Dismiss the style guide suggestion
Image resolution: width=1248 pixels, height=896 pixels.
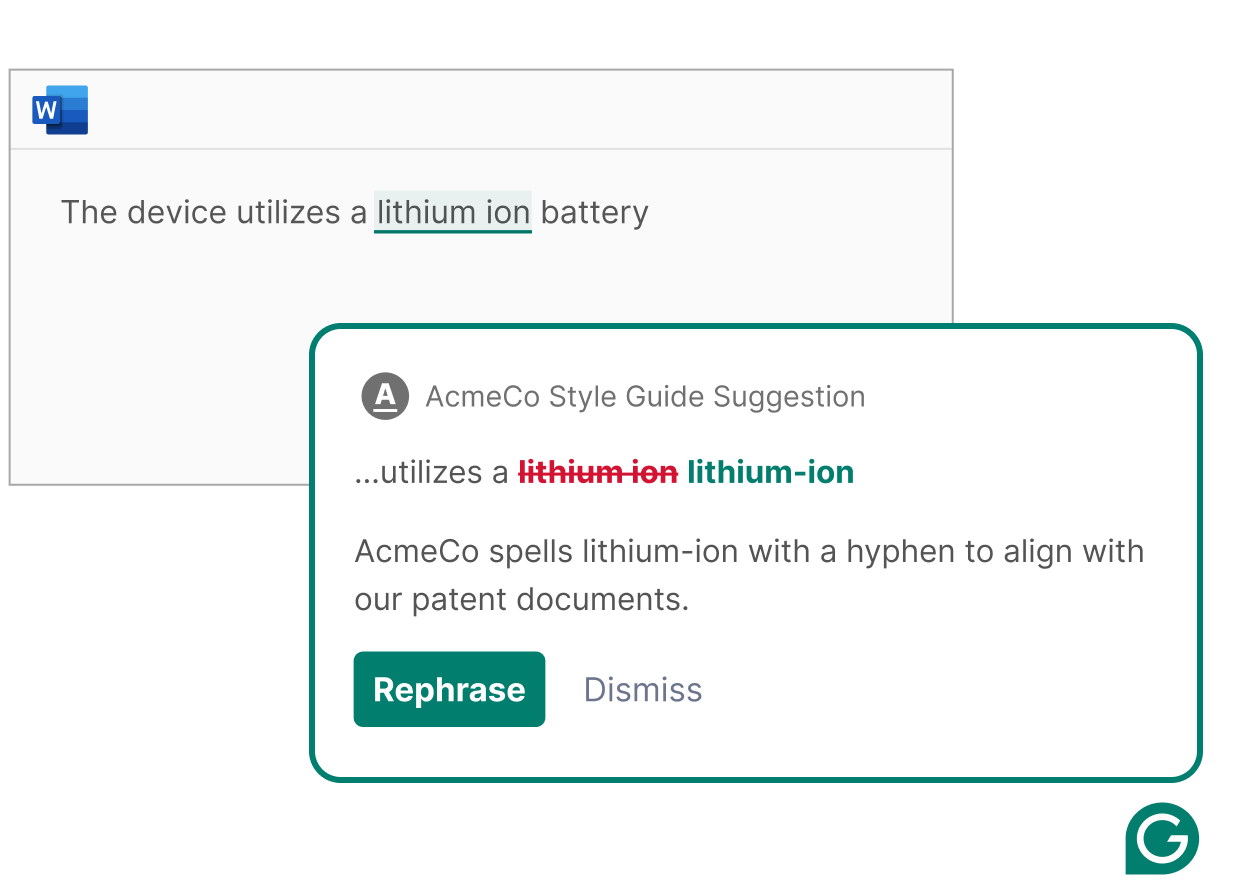(643, 690)
